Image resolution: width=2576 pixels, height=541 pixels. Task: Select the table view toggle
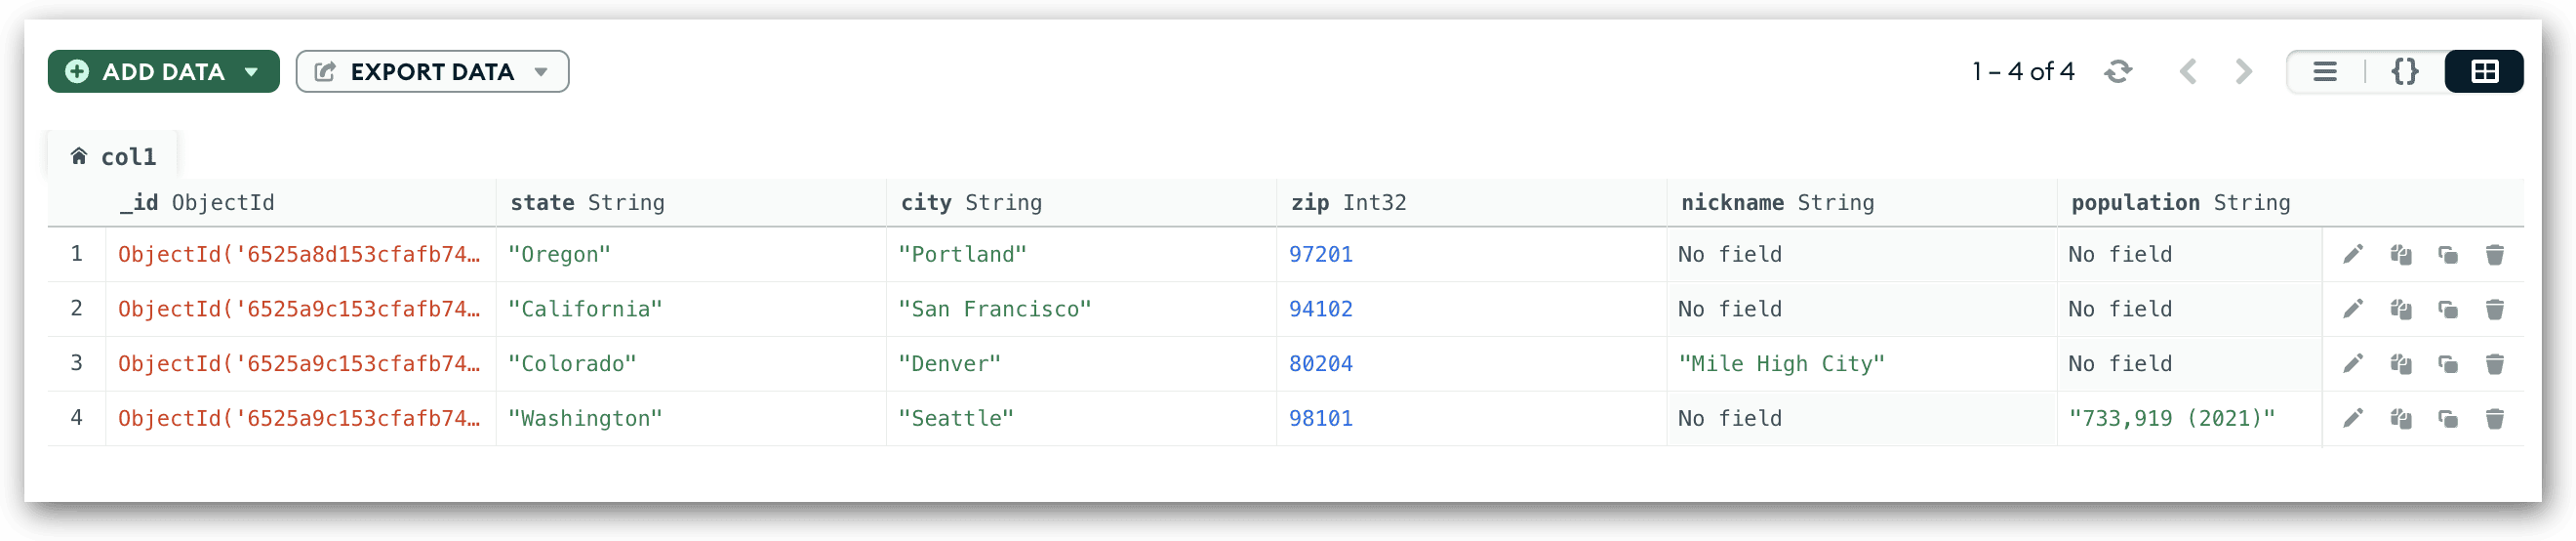point(2484,71)
